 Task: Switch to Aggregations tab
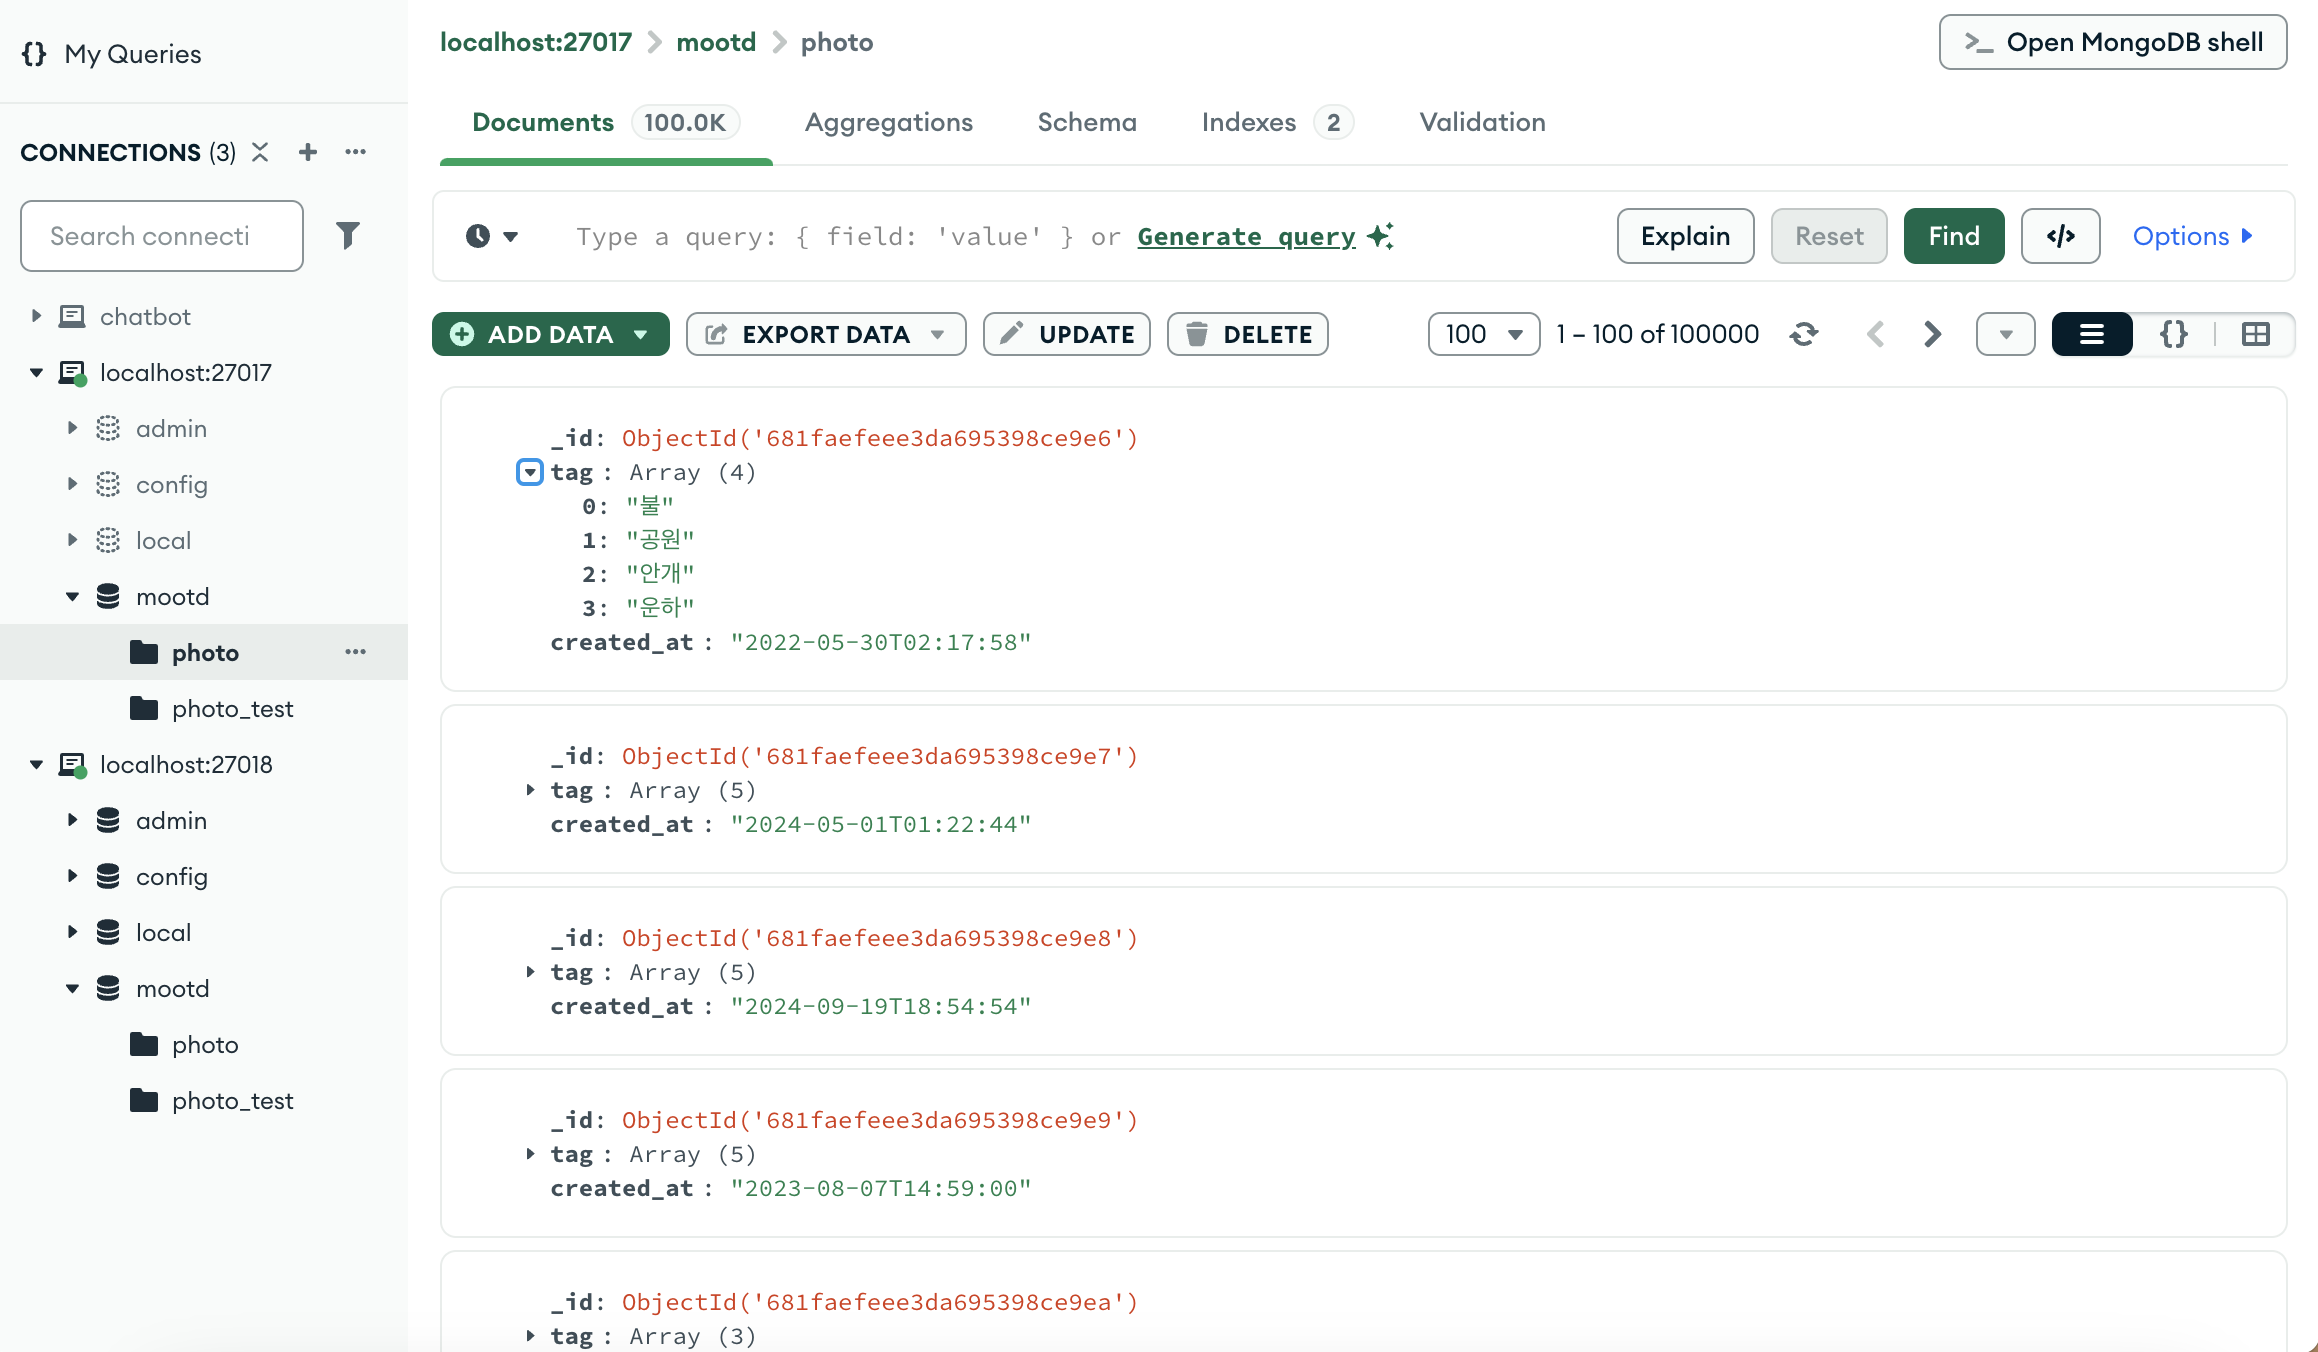tap(888, 122)
